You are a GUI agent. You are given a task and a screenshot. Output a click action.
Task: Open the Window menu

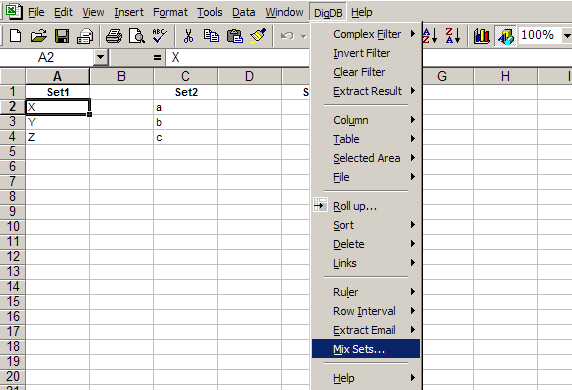point(284,12)
